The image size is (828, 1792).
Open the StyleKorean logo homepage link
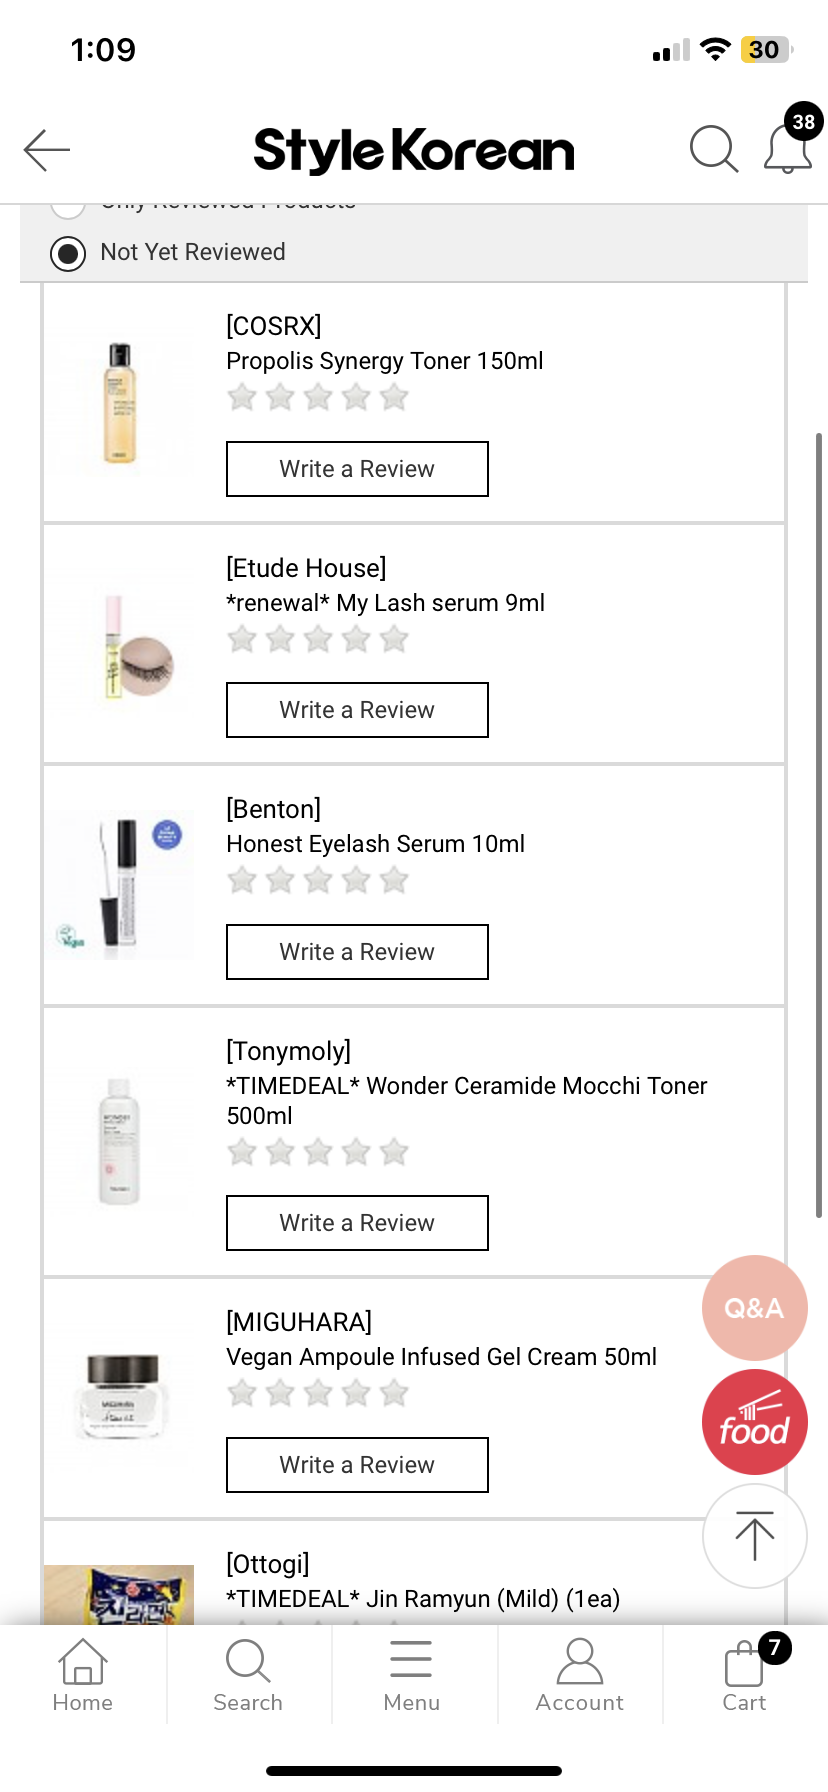coord(414,150)
